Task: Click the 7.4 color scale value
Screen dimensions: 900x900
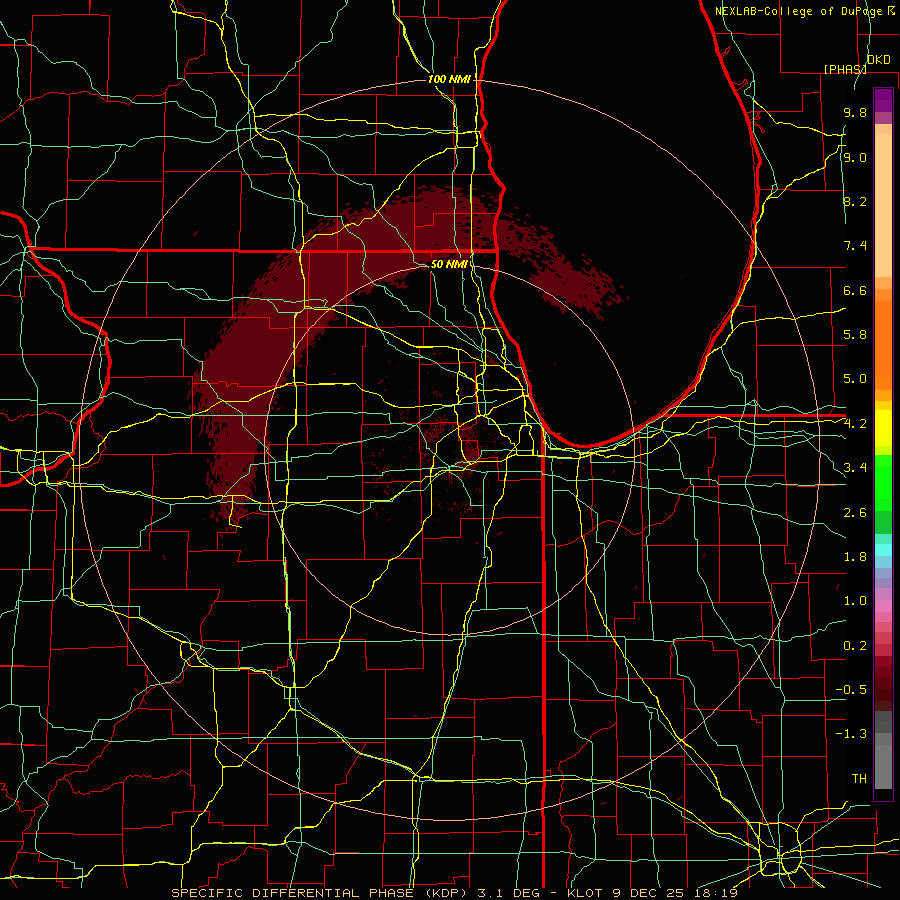Action: point(855,246)
